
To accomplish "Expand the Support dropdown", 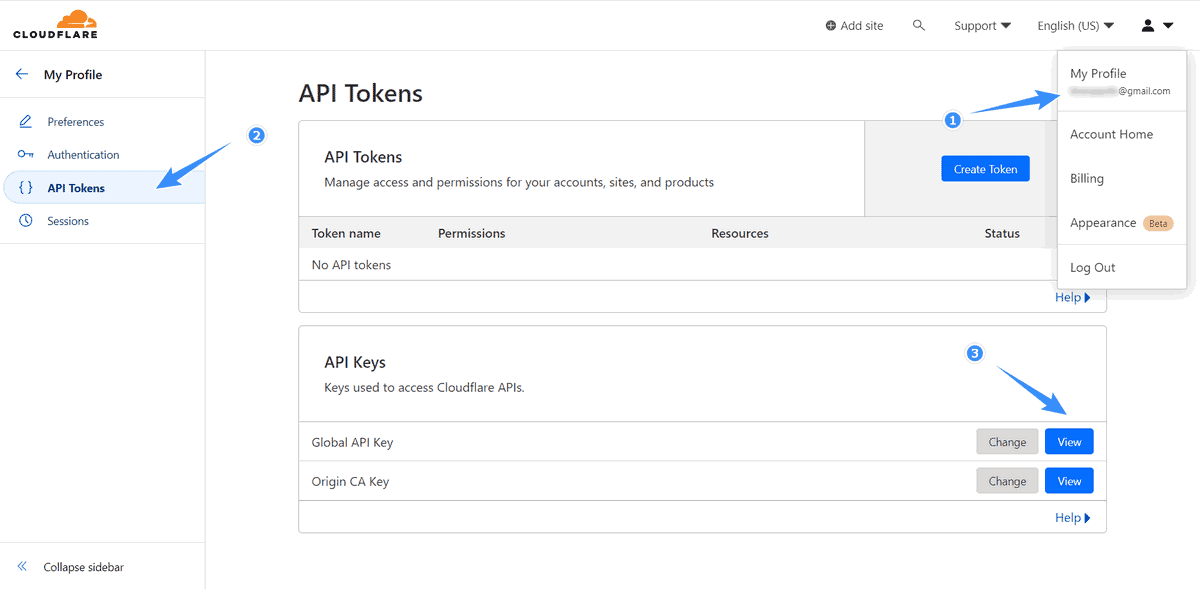I will click(x=982, y=26).
